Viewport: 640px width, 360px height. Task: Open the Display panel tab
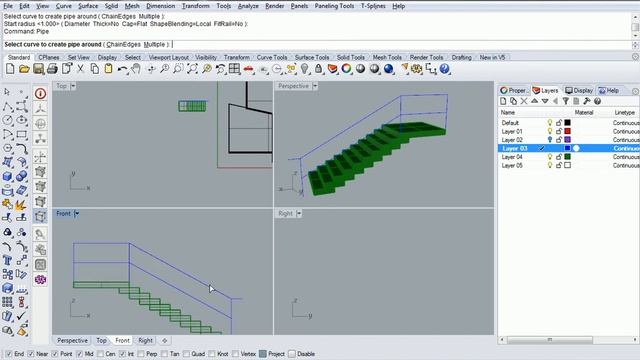[579, 91]
